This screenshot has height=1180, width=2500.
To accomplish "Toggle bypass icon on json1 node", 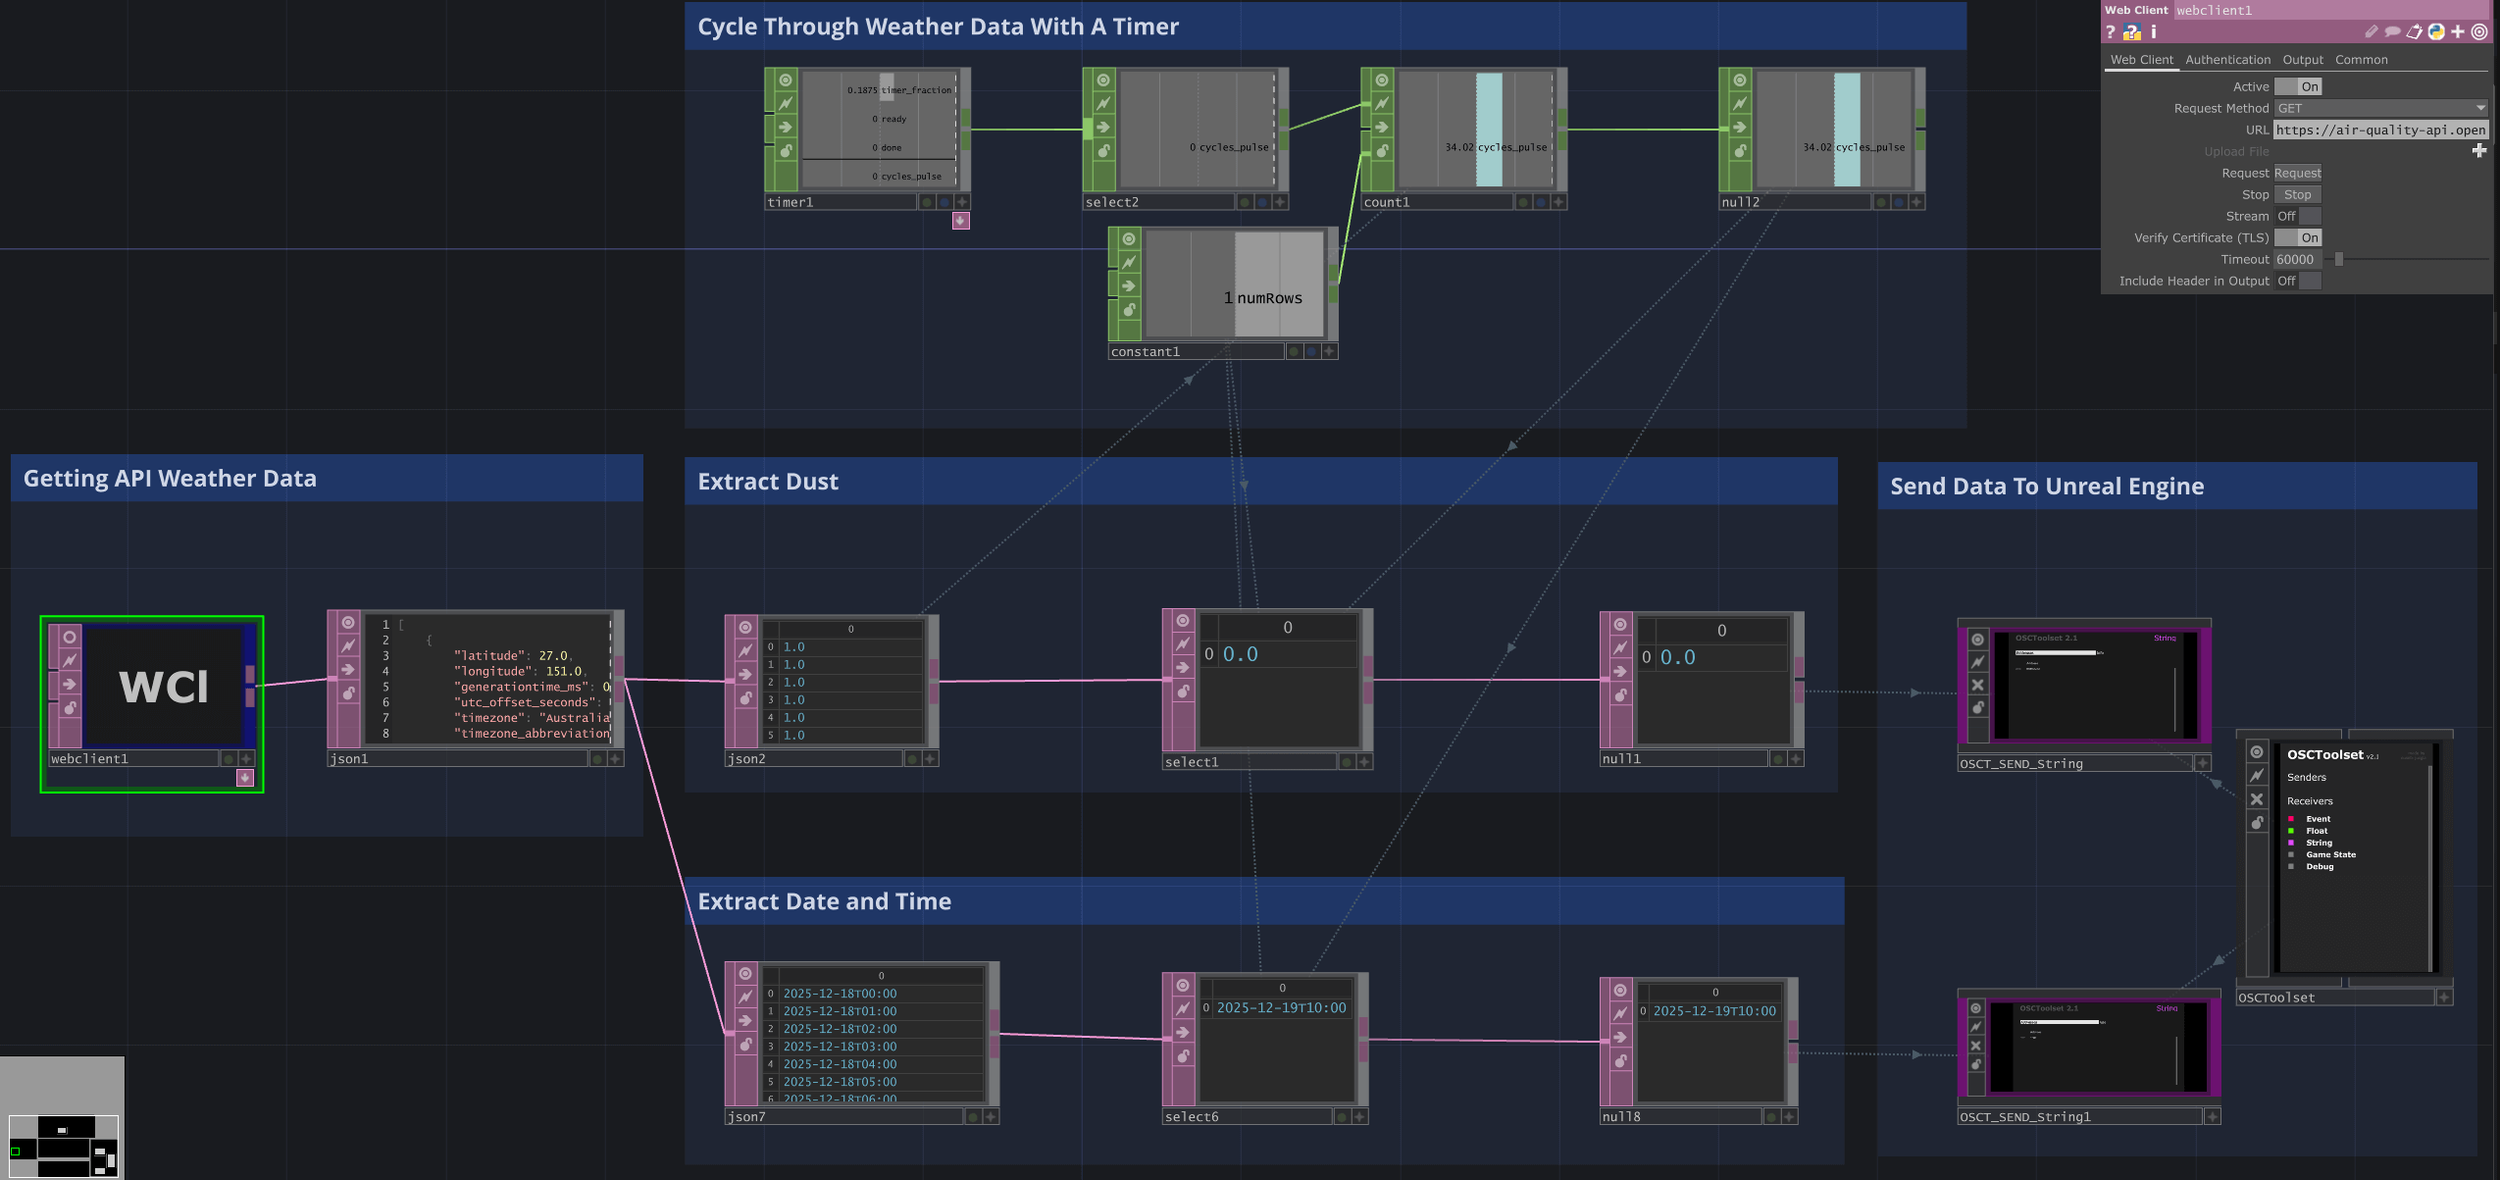I will (348, 646).
